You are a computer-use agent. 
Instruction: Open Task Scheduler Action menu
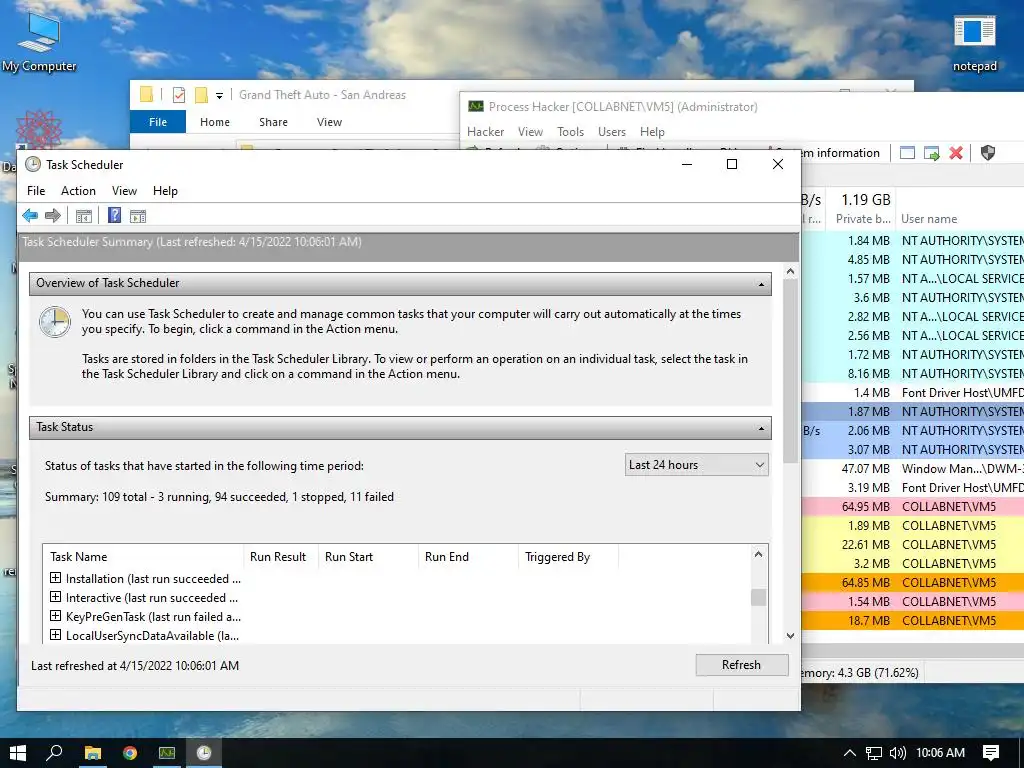[x=78, y=191]
